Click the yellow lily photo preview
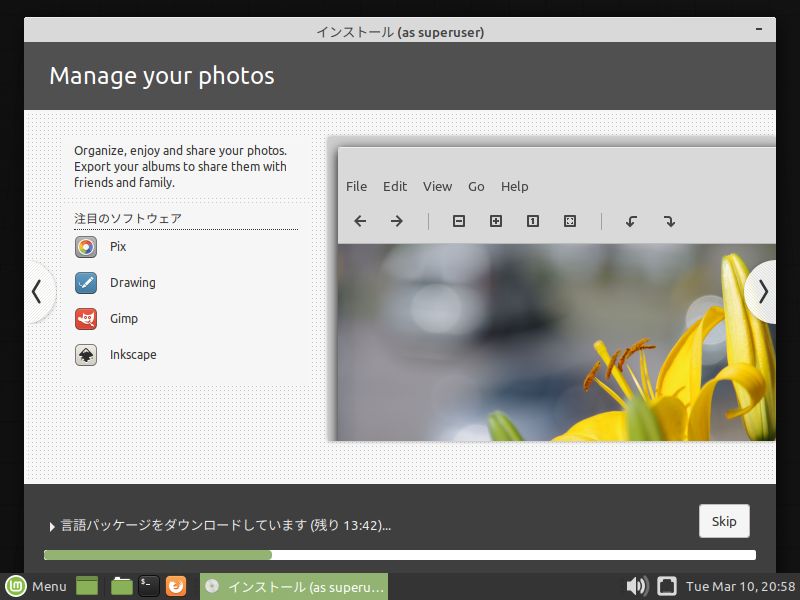 click(x=557, y=342)
